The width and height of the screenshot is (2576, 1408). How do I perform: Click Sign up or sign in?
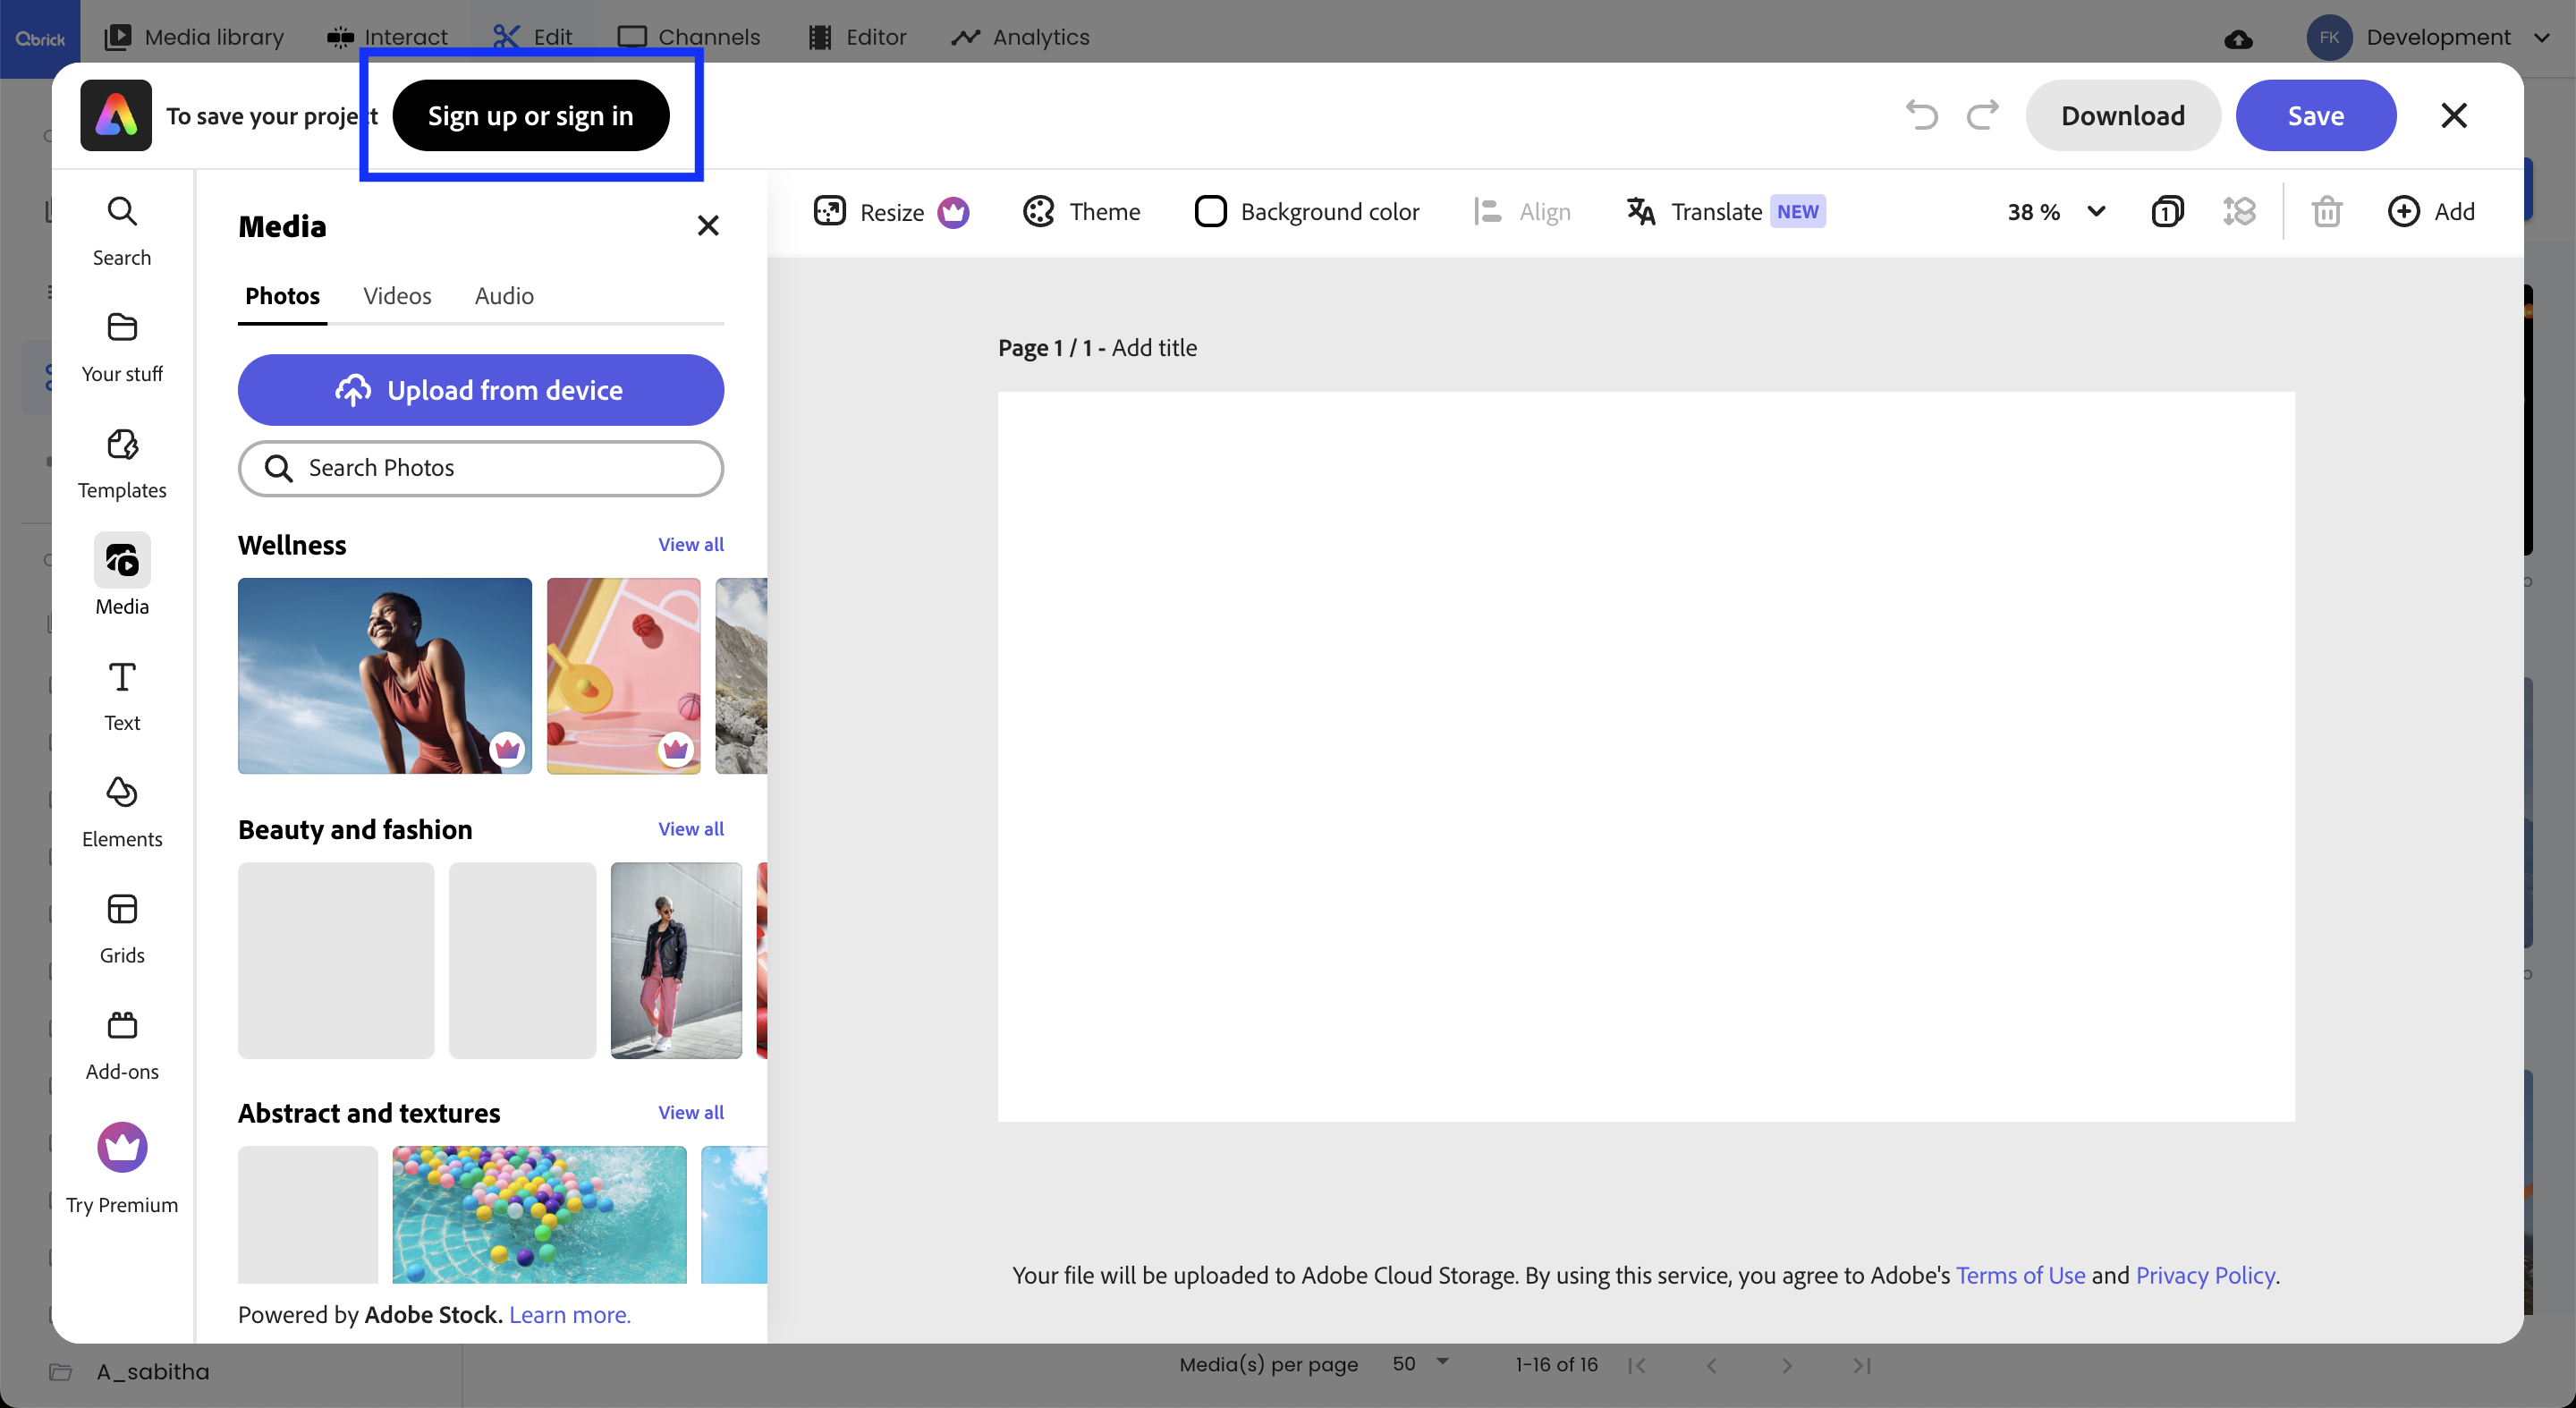pyautogui.click(x=531, y=115)
